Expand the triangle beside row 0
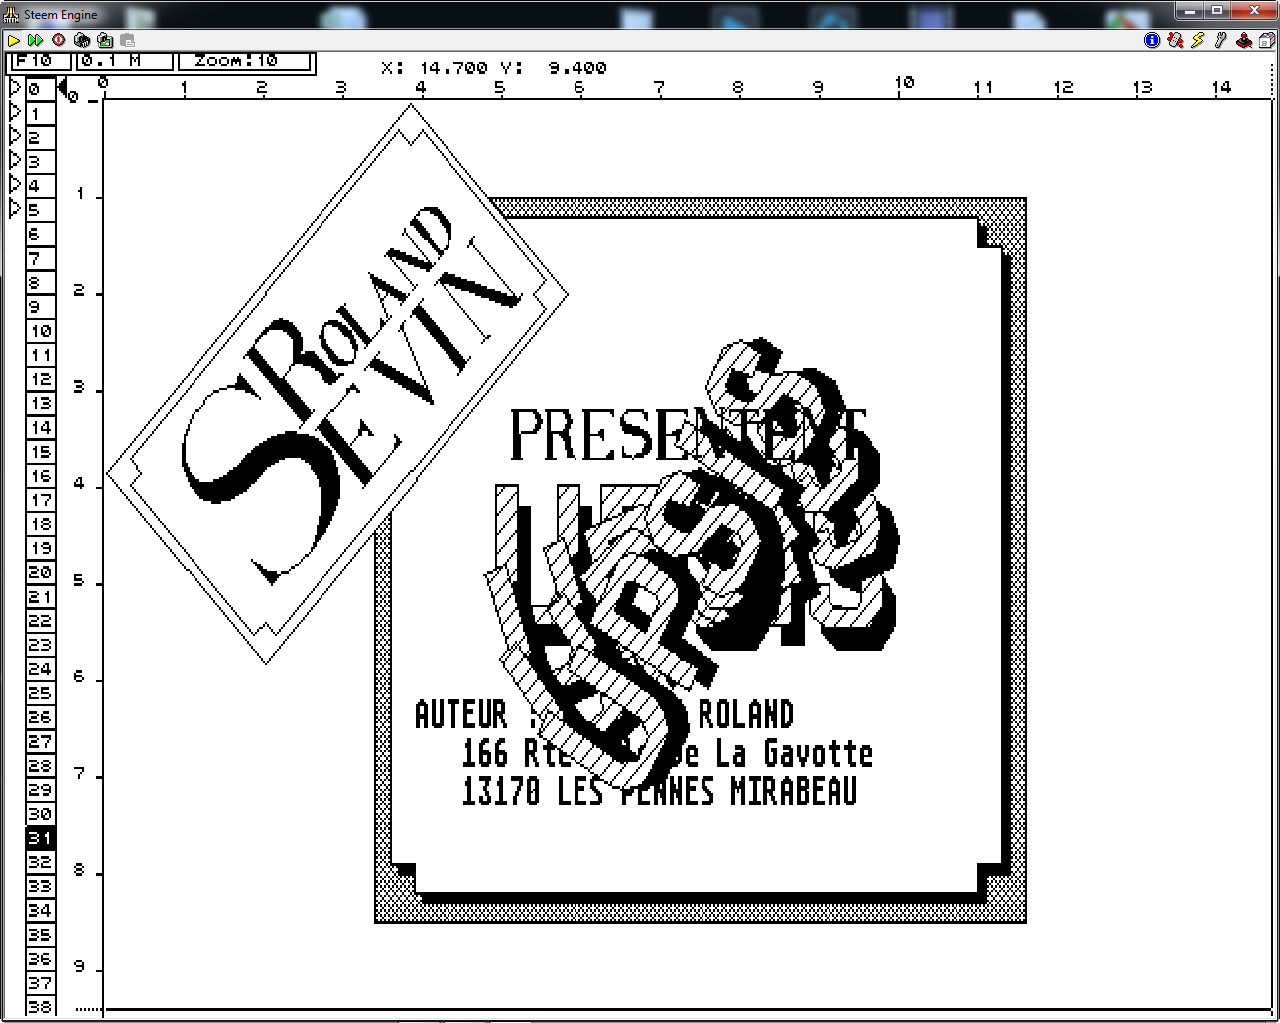 [x=15, y=88]
